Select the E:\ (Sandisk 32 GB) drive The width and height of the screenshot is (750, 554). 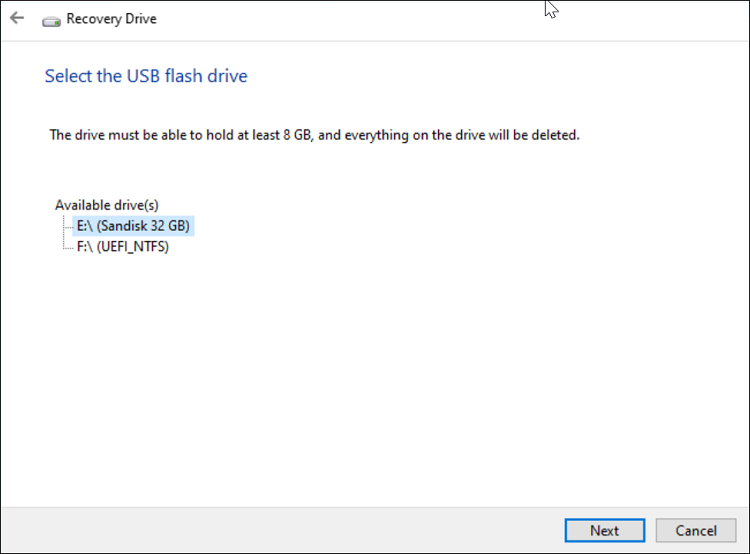(132, 226)
